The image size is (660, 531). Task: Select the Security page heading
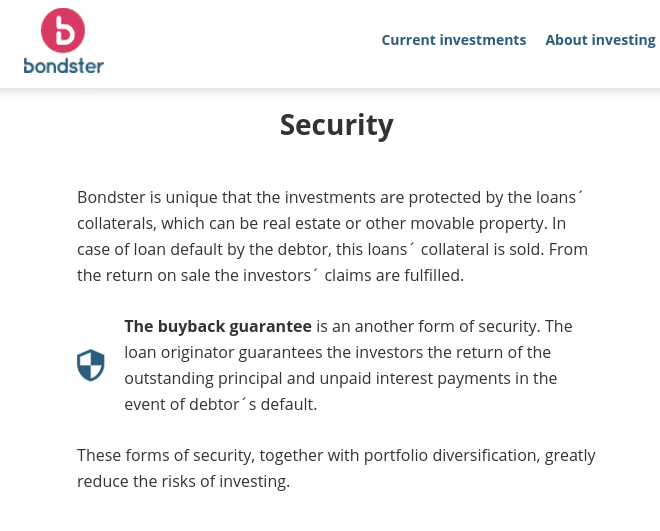(337, 125)
